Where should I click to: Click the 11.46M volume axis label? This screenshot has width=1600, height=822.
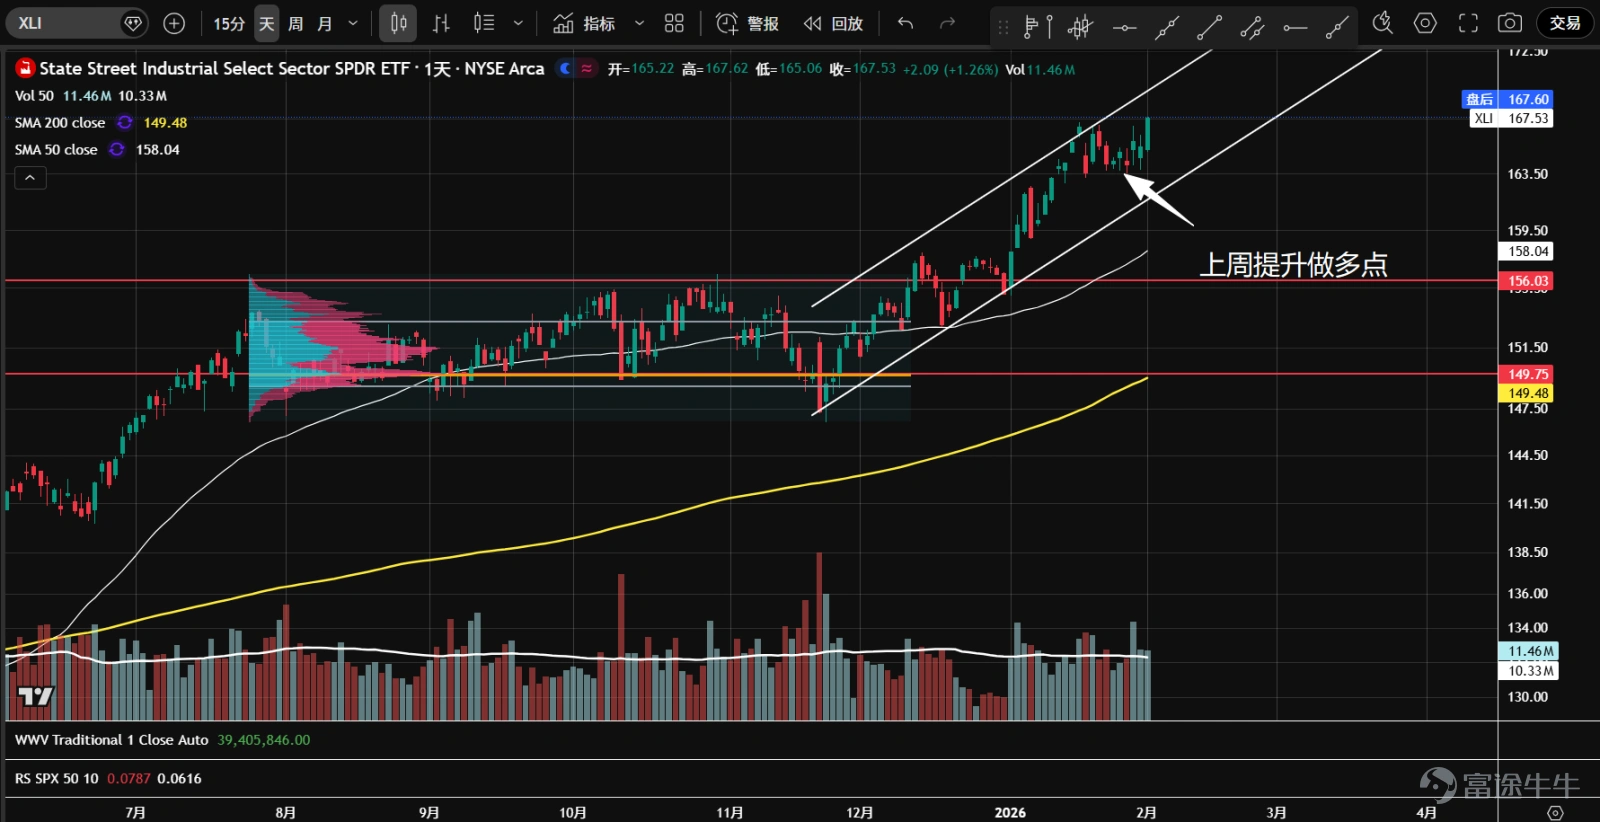(x=1528, y=651)
